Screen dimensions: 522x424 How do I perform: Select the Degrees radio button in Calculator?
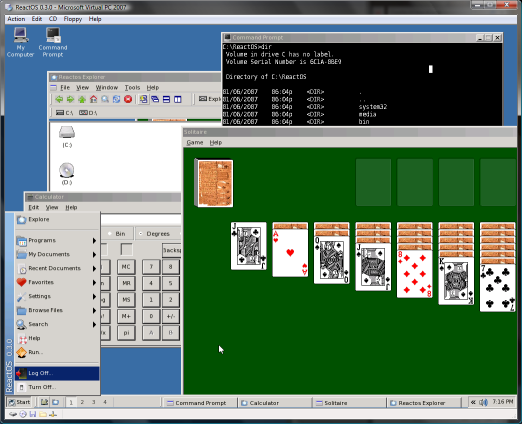[154, 234]
